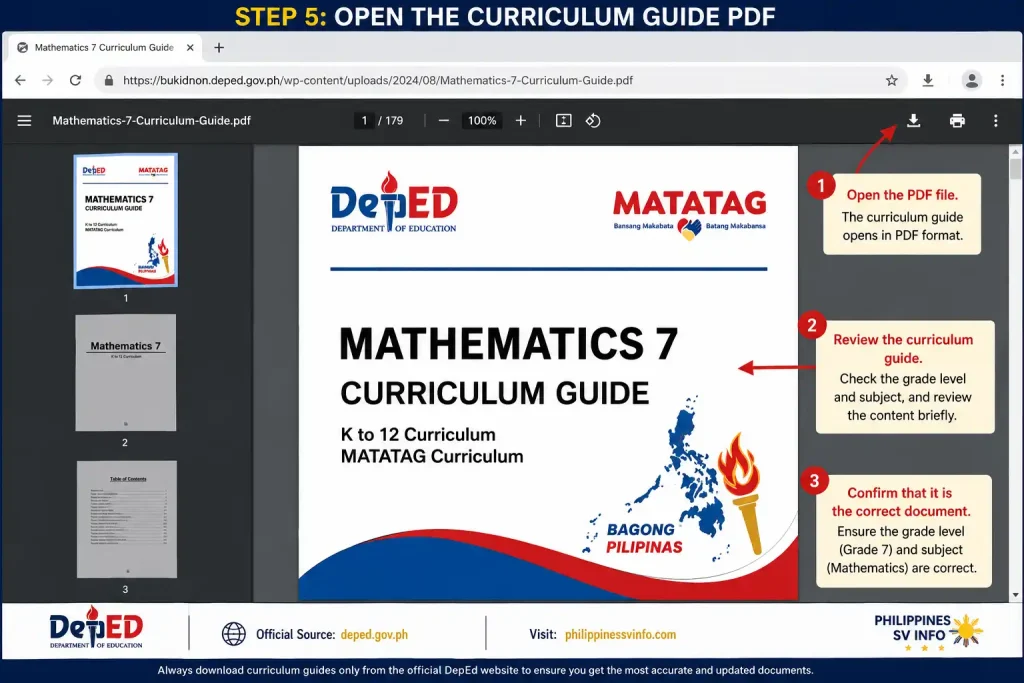Click the MATATAG logo on cover page
This screenshot has width=1024, height=683.
click(x=690, y=214)
